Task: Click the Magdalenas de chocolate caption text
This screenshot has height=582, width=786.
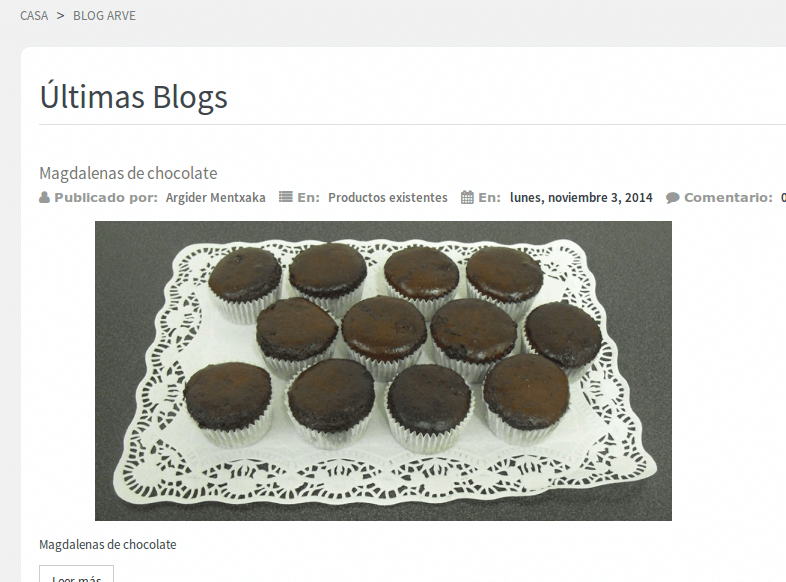Action: pos(108,544)
